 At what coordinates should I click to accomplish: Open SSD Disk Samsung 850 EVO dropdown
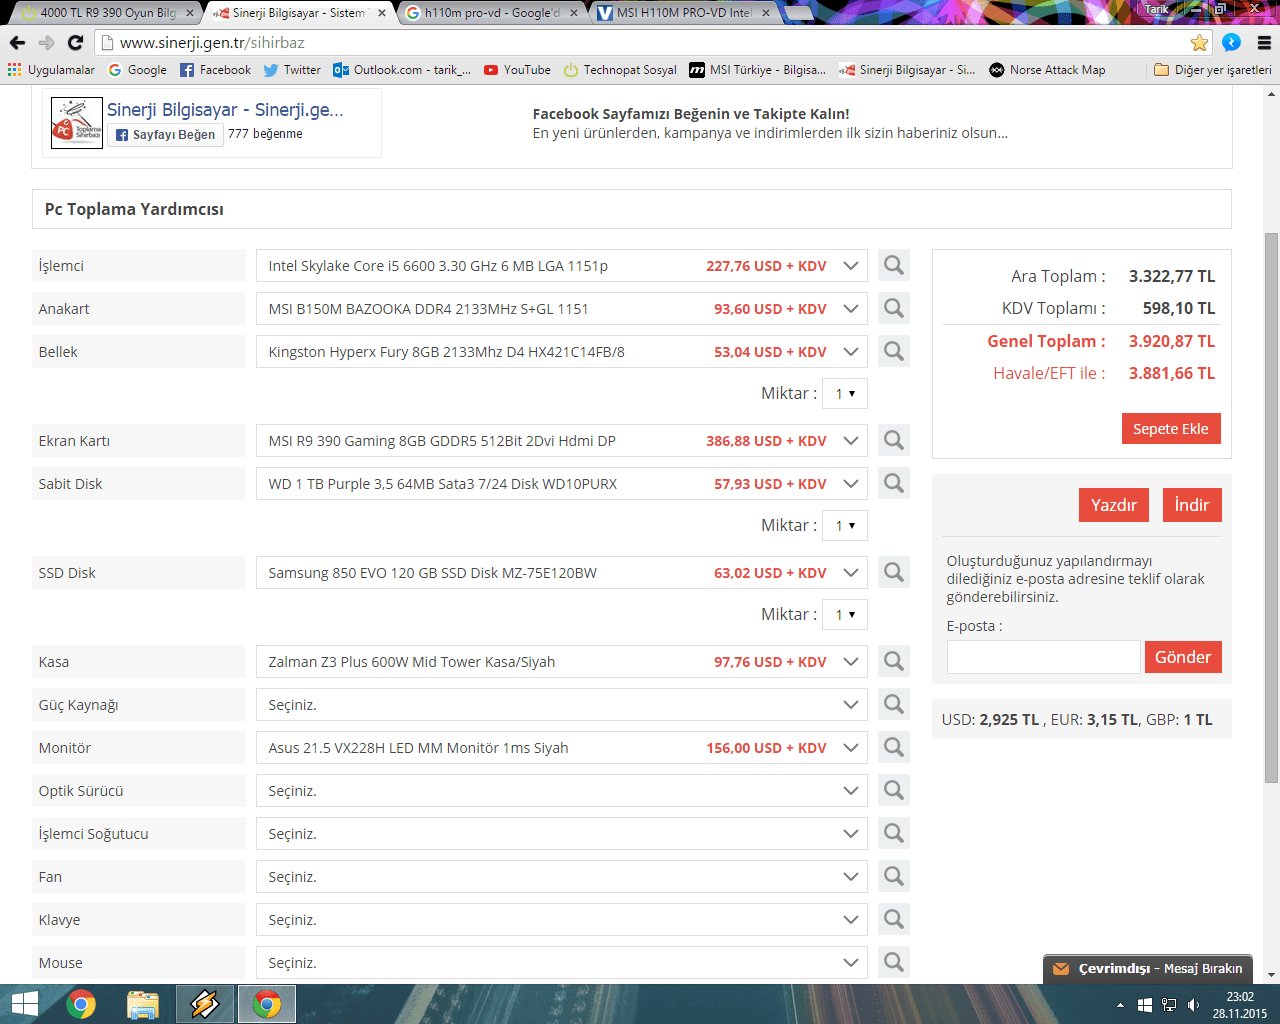pos(562,572)
